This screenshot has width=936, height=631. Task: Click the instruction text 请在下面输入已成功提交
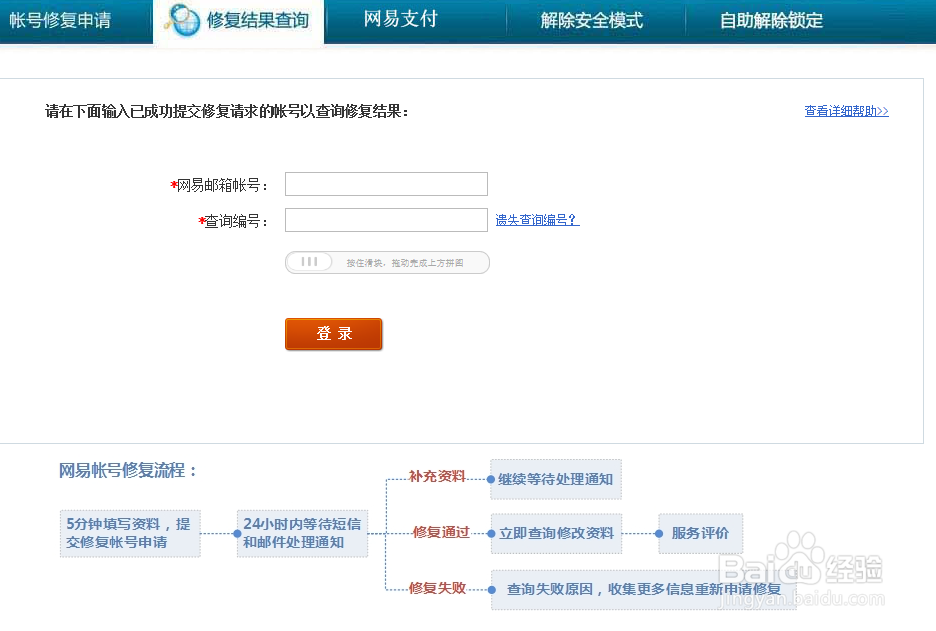point(227,111)
